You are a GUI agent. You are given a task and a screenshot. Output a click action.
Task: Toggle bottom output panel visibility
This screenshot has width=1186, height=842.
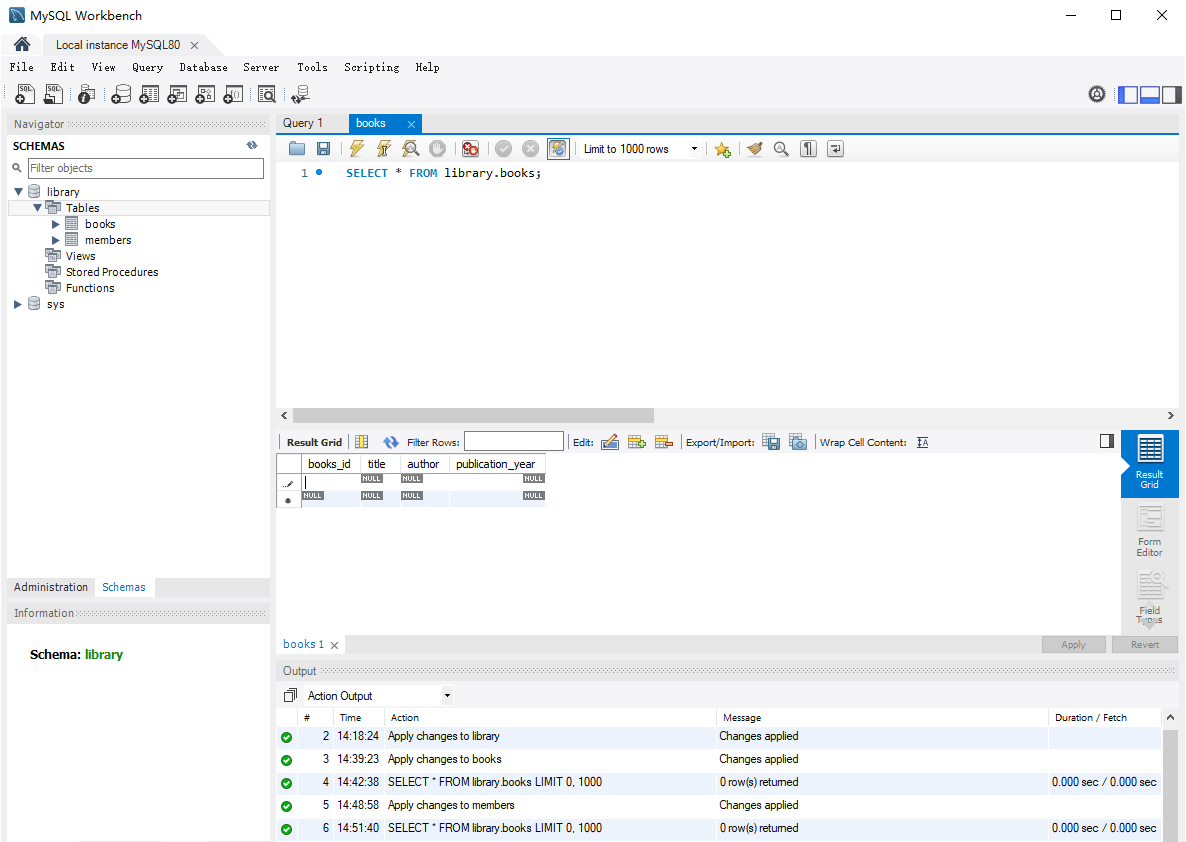[1150, 95]
